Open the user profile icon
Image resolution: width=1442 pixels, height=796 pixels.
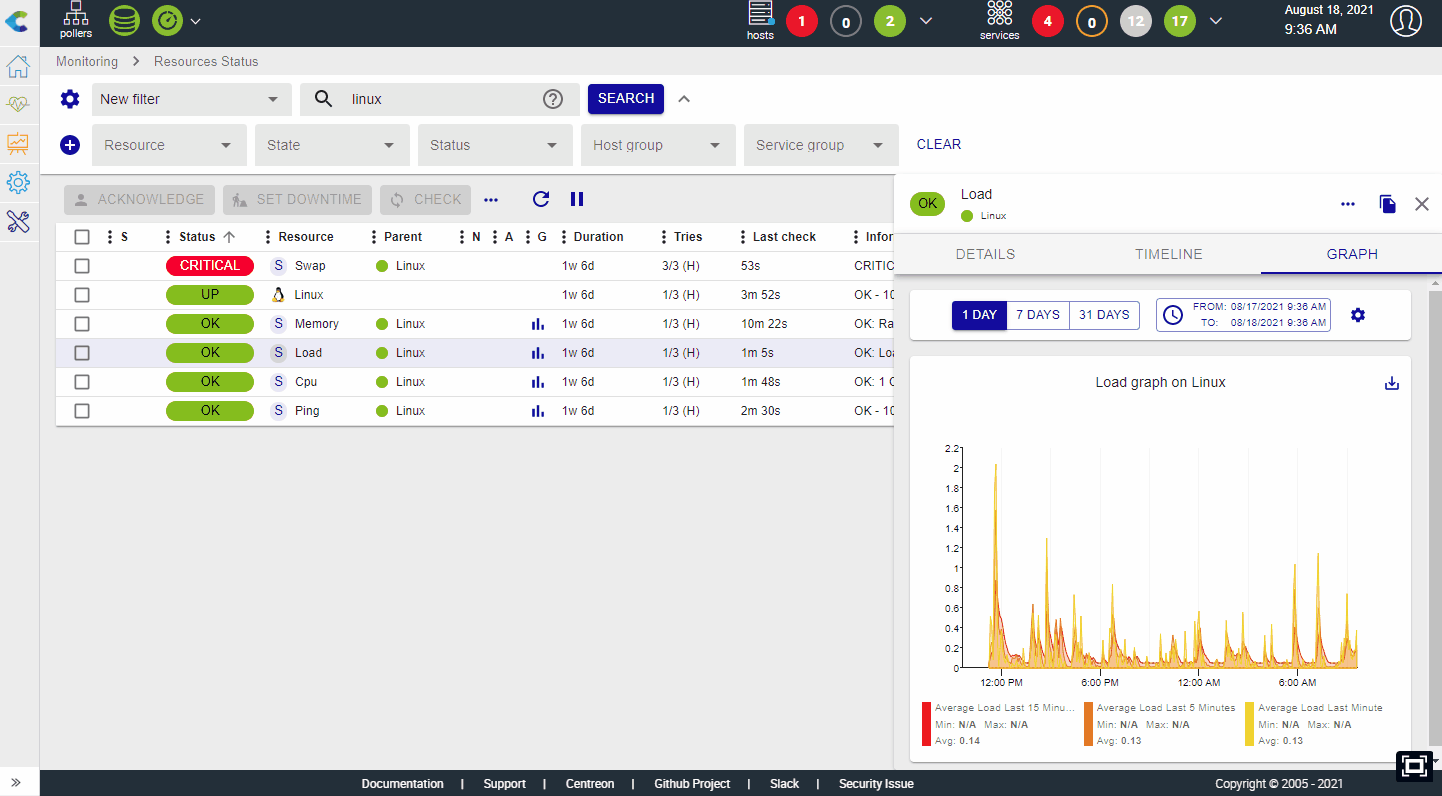1405,21
